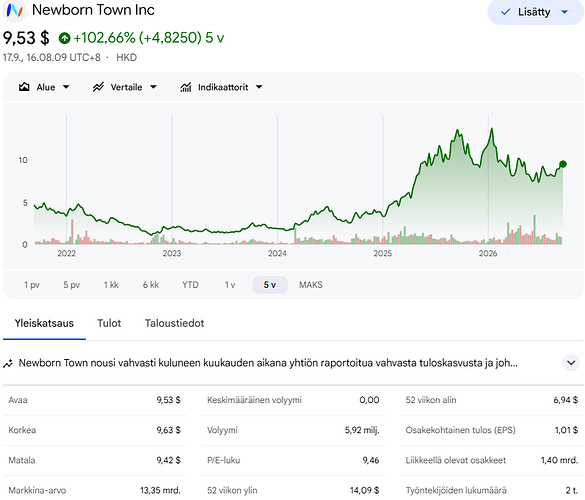
Task: Click the Työntekijöiden lukumäärä label
Action: click(x=456, y=490)
